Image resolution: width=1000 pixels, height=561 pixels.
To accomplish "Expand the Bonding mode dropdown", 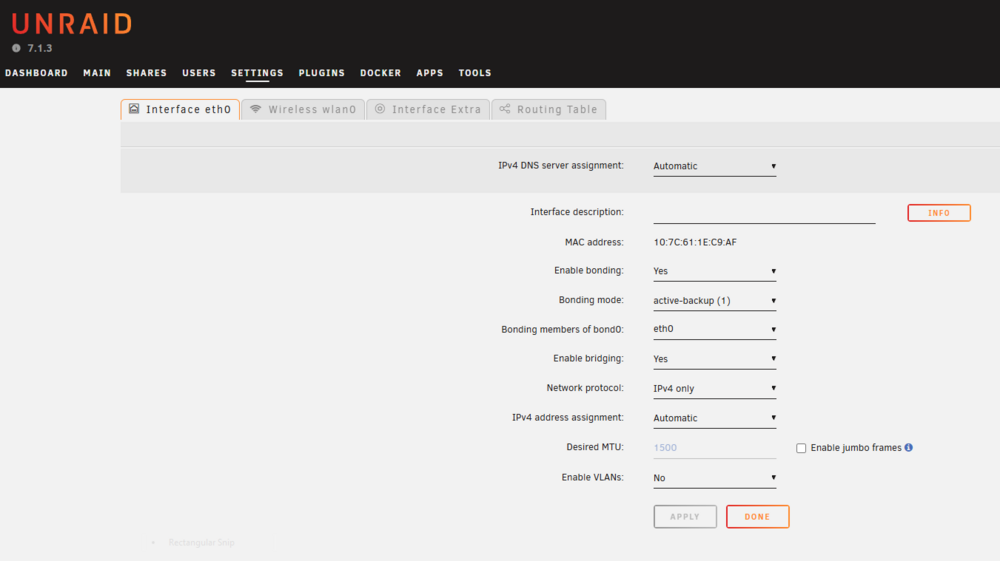I will click(x=714, y=301).
